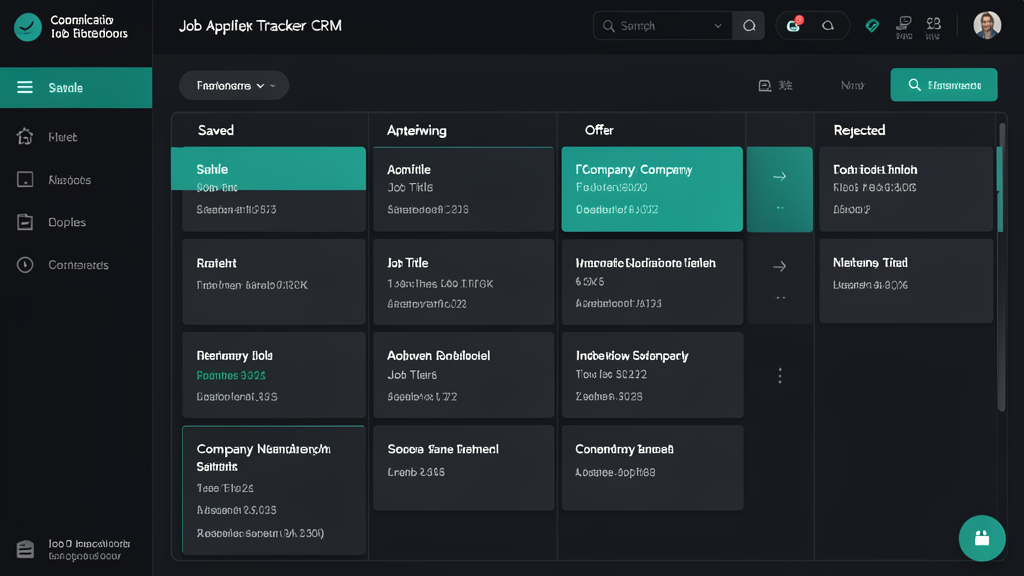The image size is (1024, 576).
Task: Expand the search field dropdown chevron
Action: click(x=718, y=26)
